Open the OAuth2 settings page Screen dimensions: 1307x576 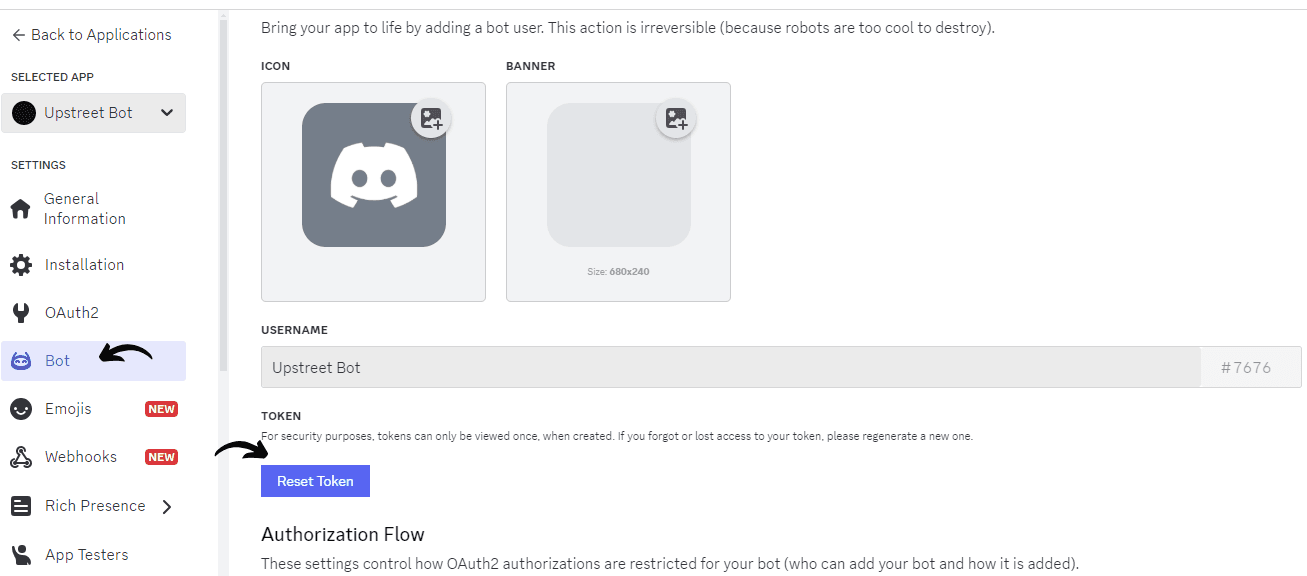(71, 313)
